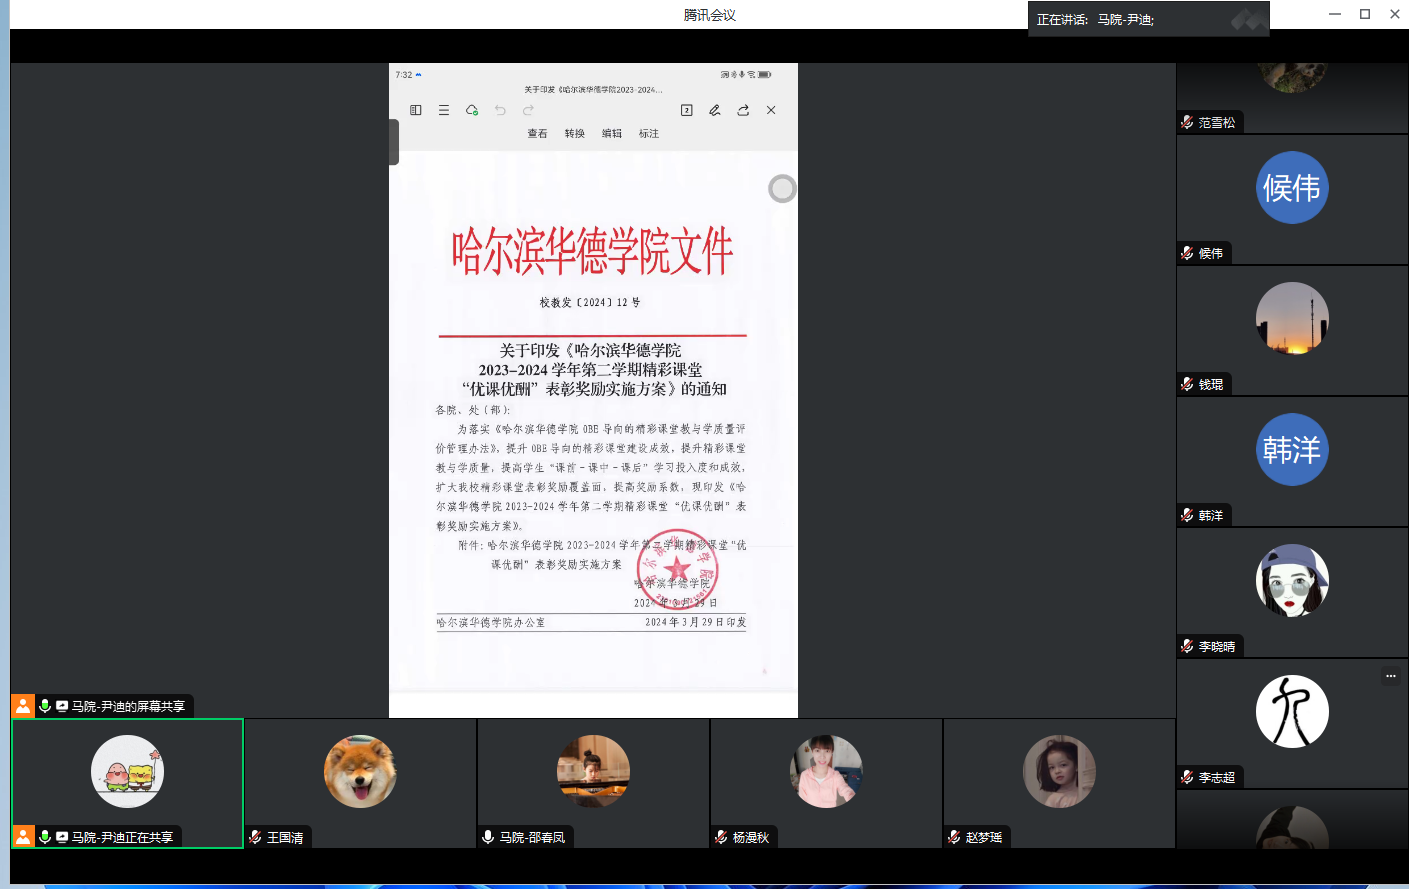Click the redo arrow in document toolbar

pyautogui.click(x=528, y=110)
